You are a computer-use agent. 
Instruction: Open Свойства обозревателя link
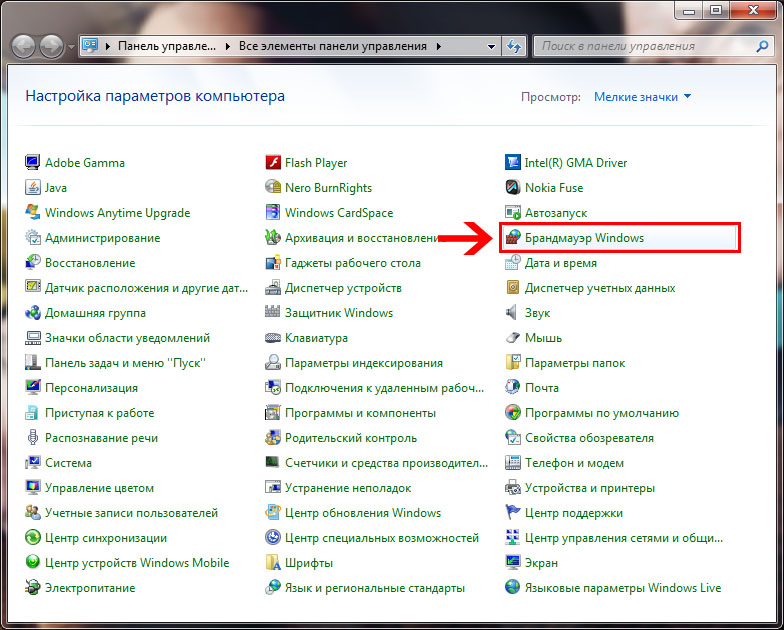pos(589,438)
